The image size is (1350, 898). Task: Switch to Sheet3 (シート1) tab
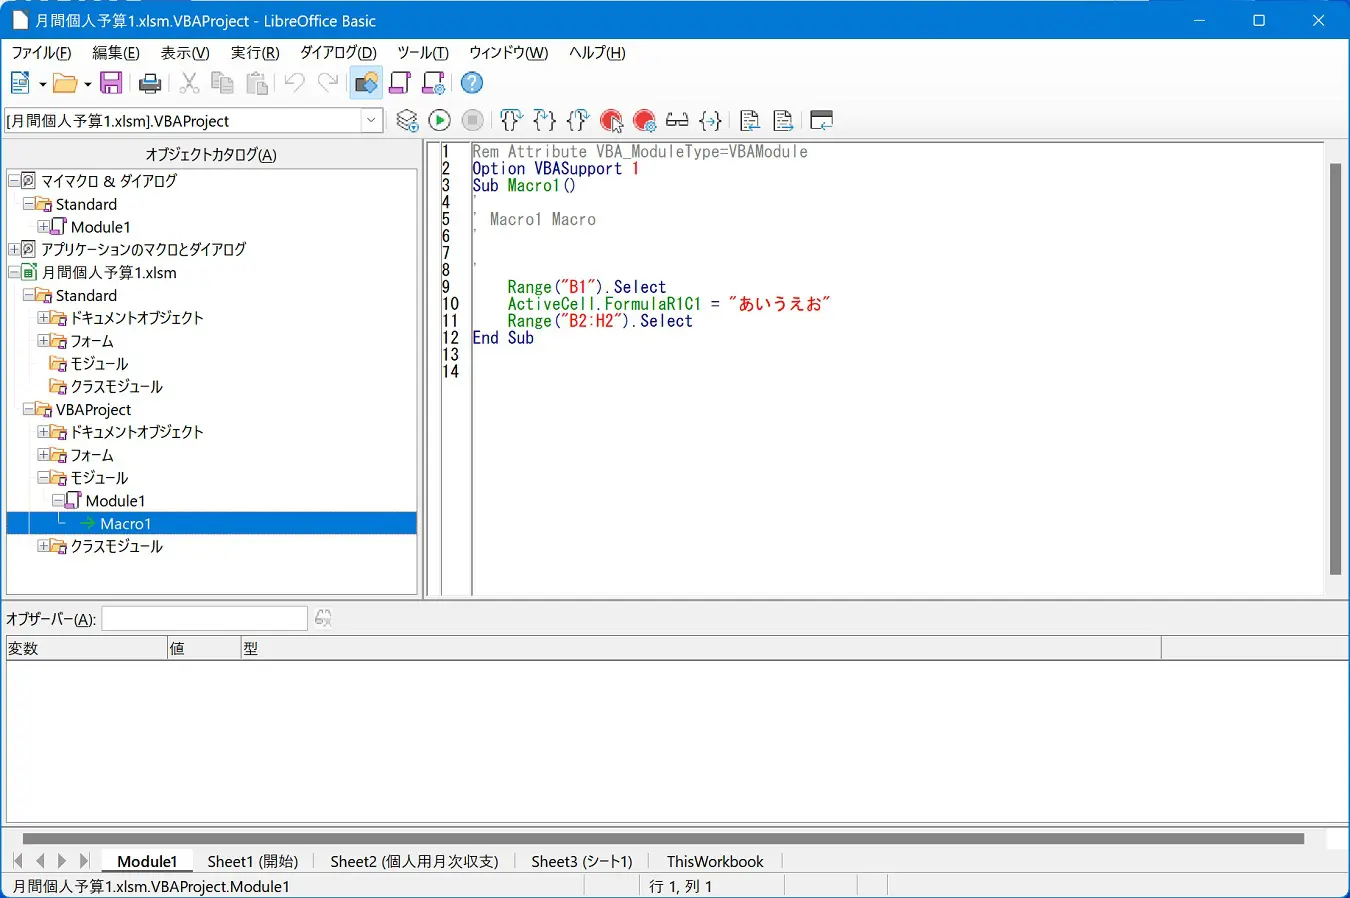pos(582,861)
